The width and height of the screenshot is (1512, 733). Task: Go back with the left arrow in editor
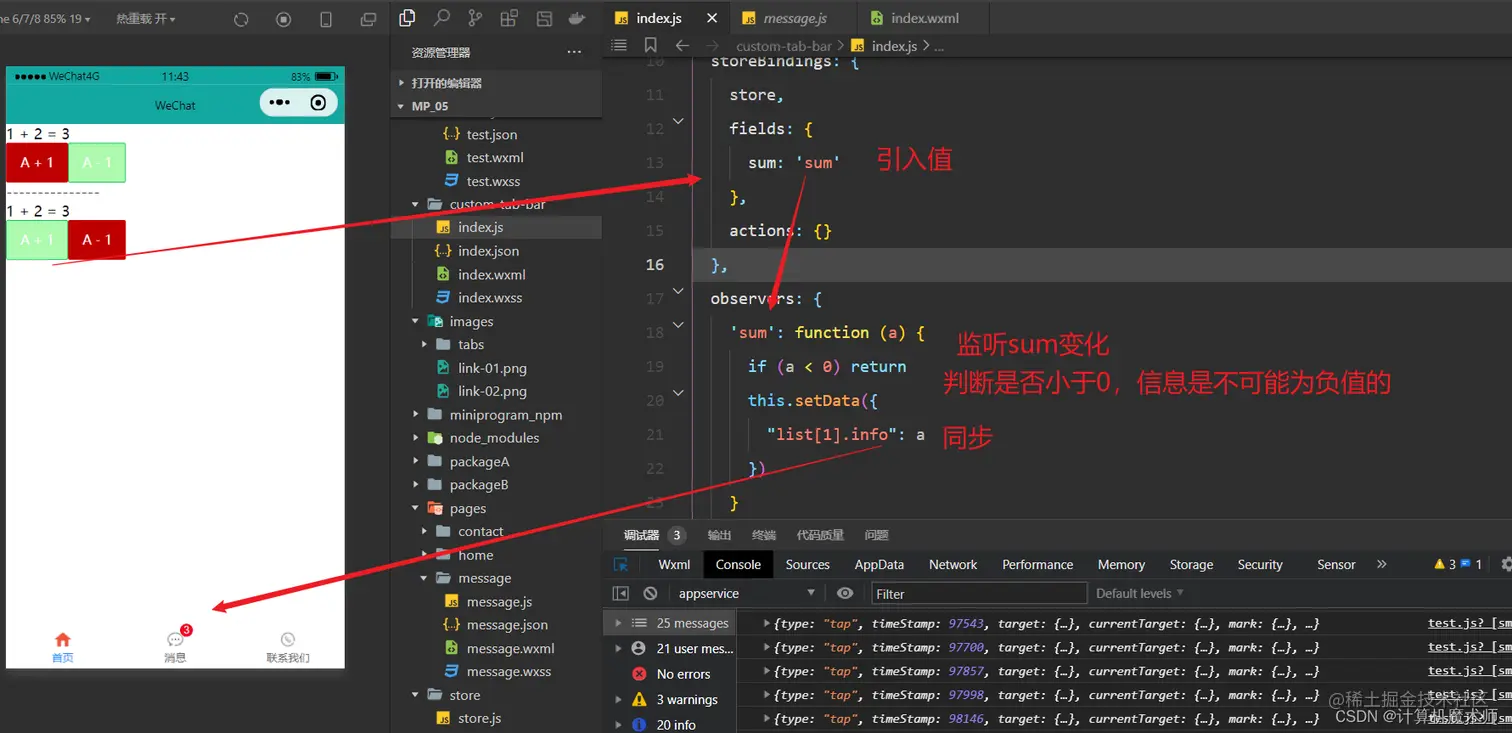(x=682, y=45)
